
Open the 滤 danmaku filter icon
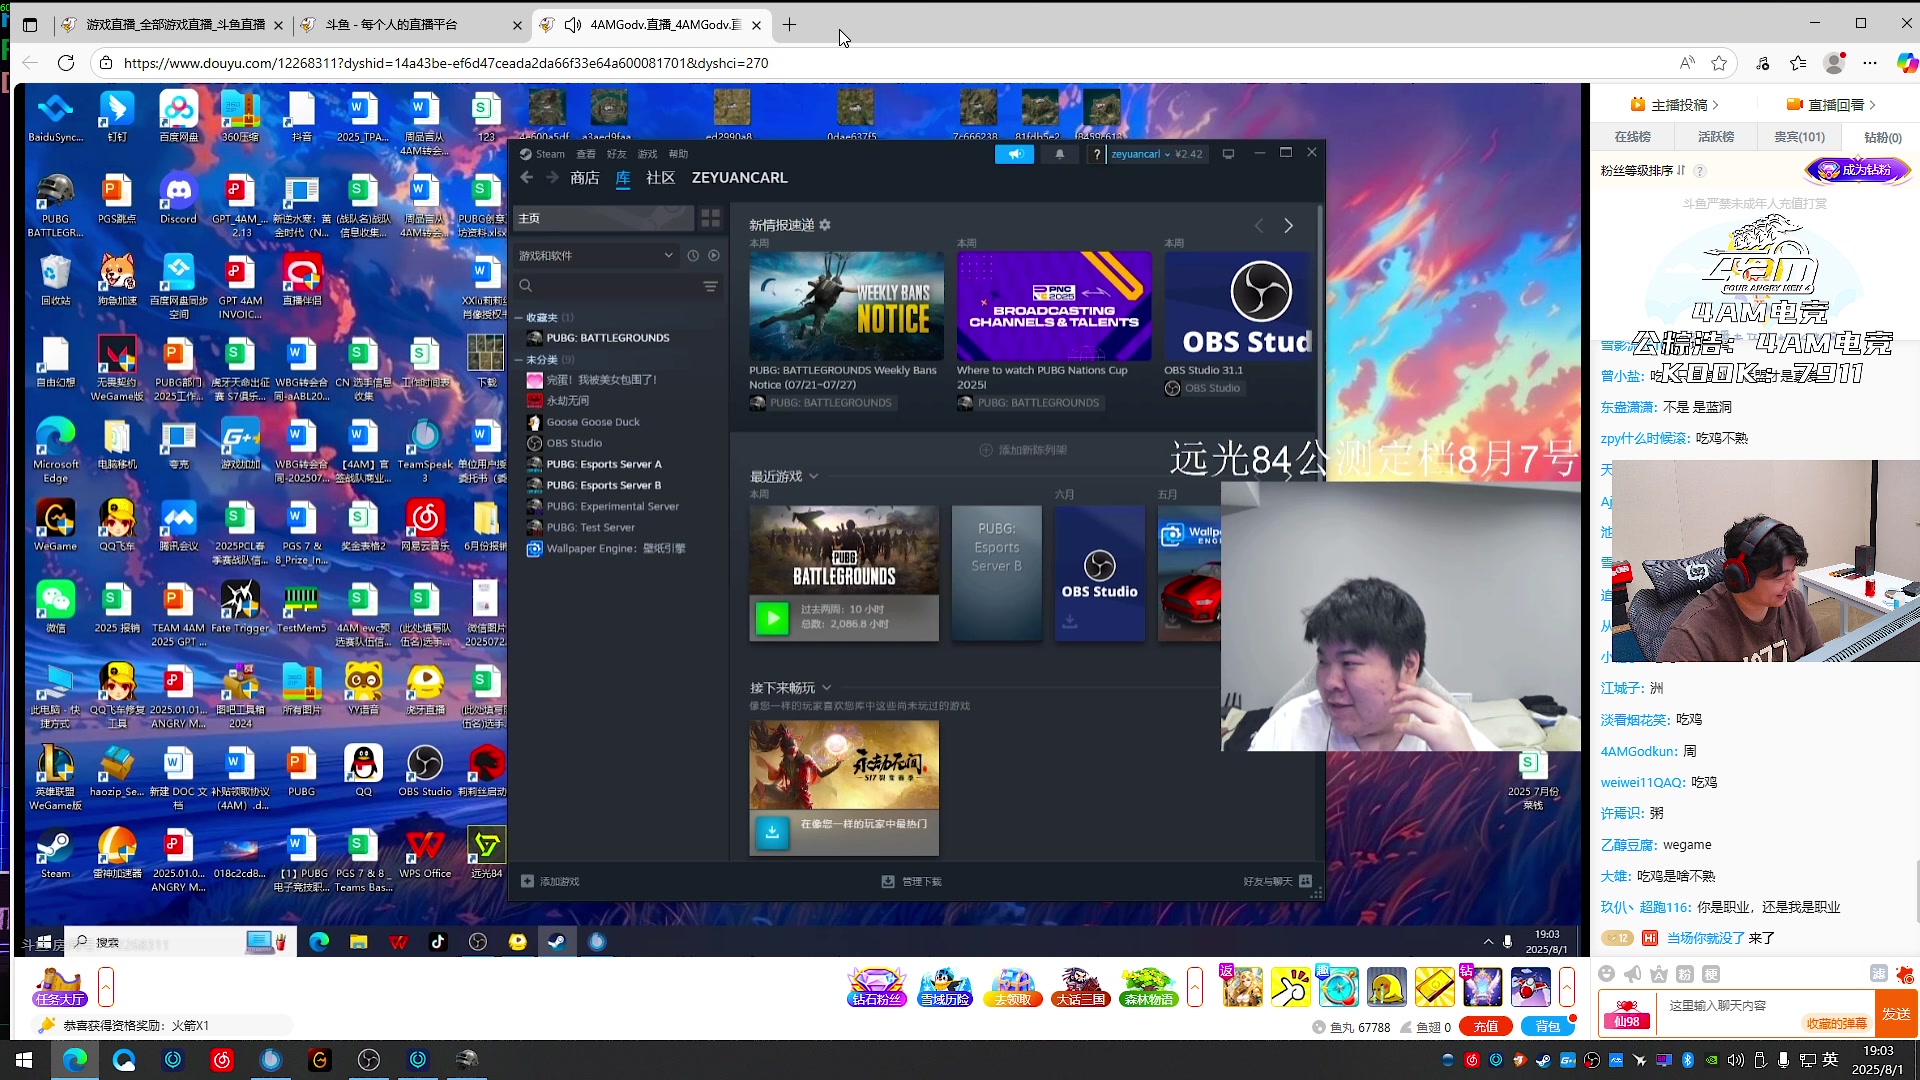[x=1878, y=974]
